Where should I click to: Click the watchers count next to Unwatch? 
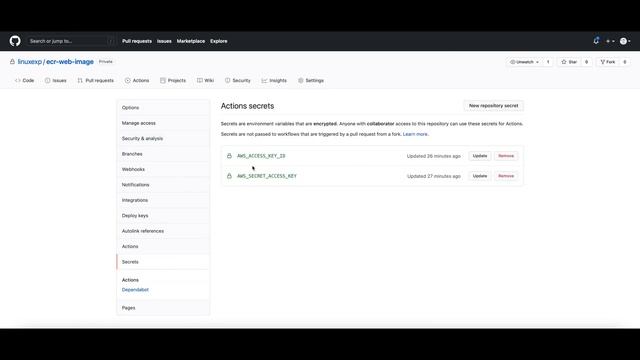[x=548, y=62]
